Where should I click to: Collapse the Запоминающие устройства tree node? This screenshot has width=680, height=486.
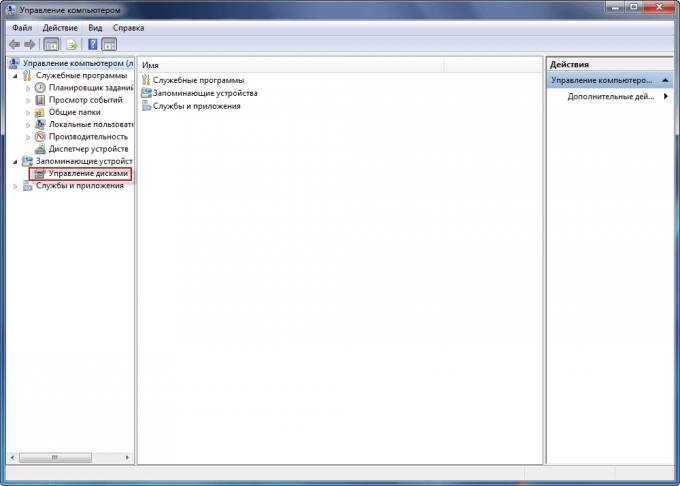(15, 161)
